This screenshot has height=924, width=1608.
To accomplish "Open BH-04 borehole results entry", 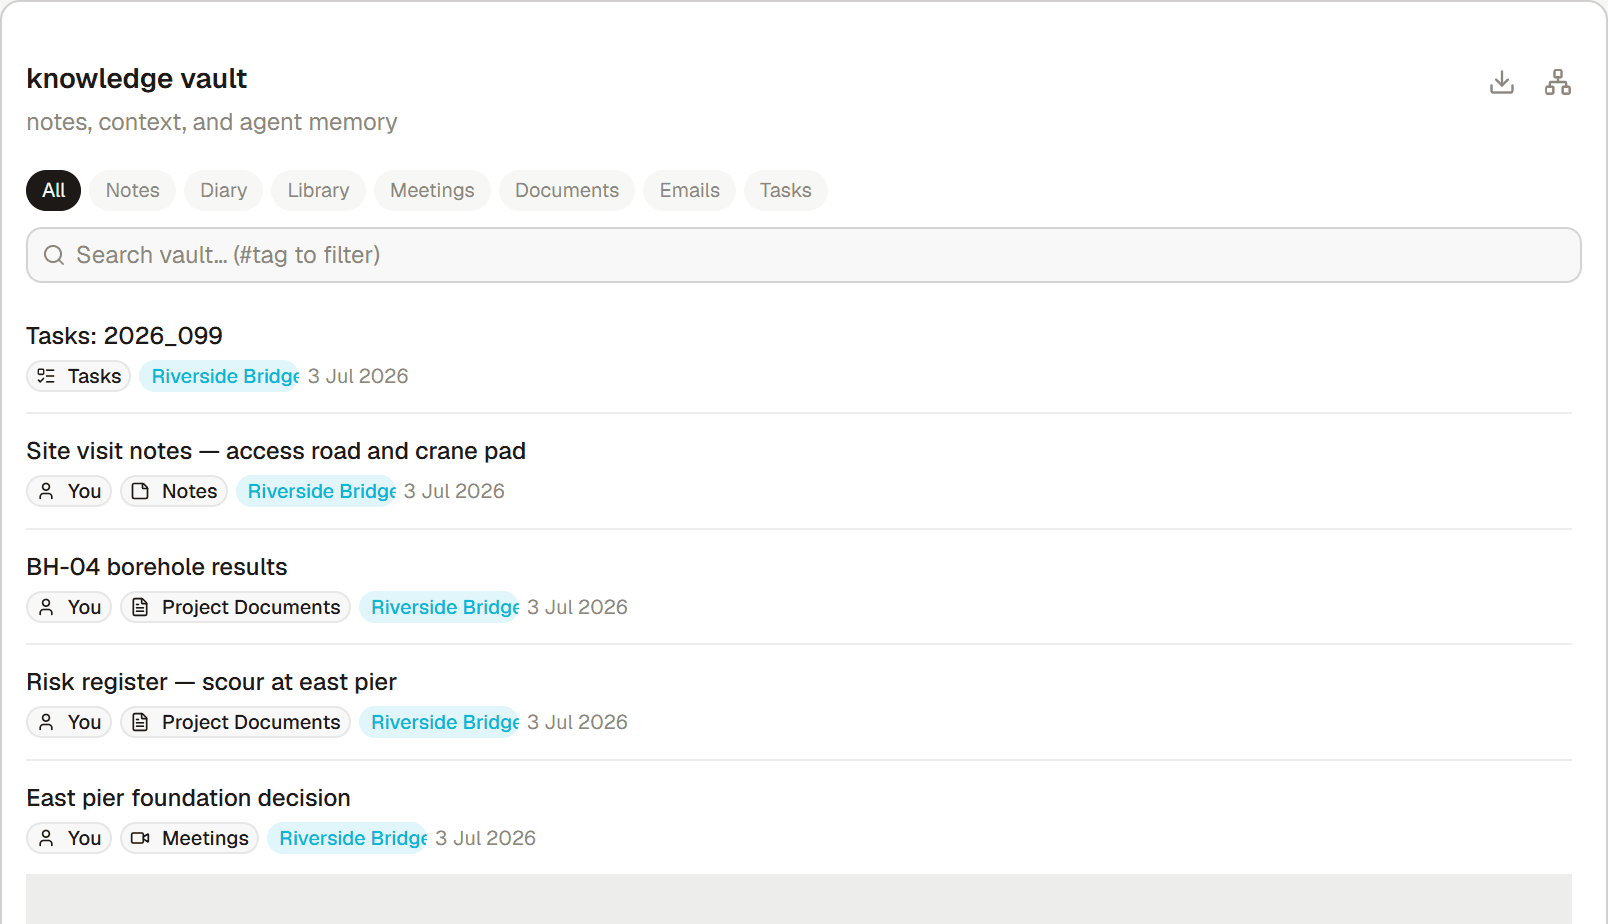I will [x=157, y=567].
